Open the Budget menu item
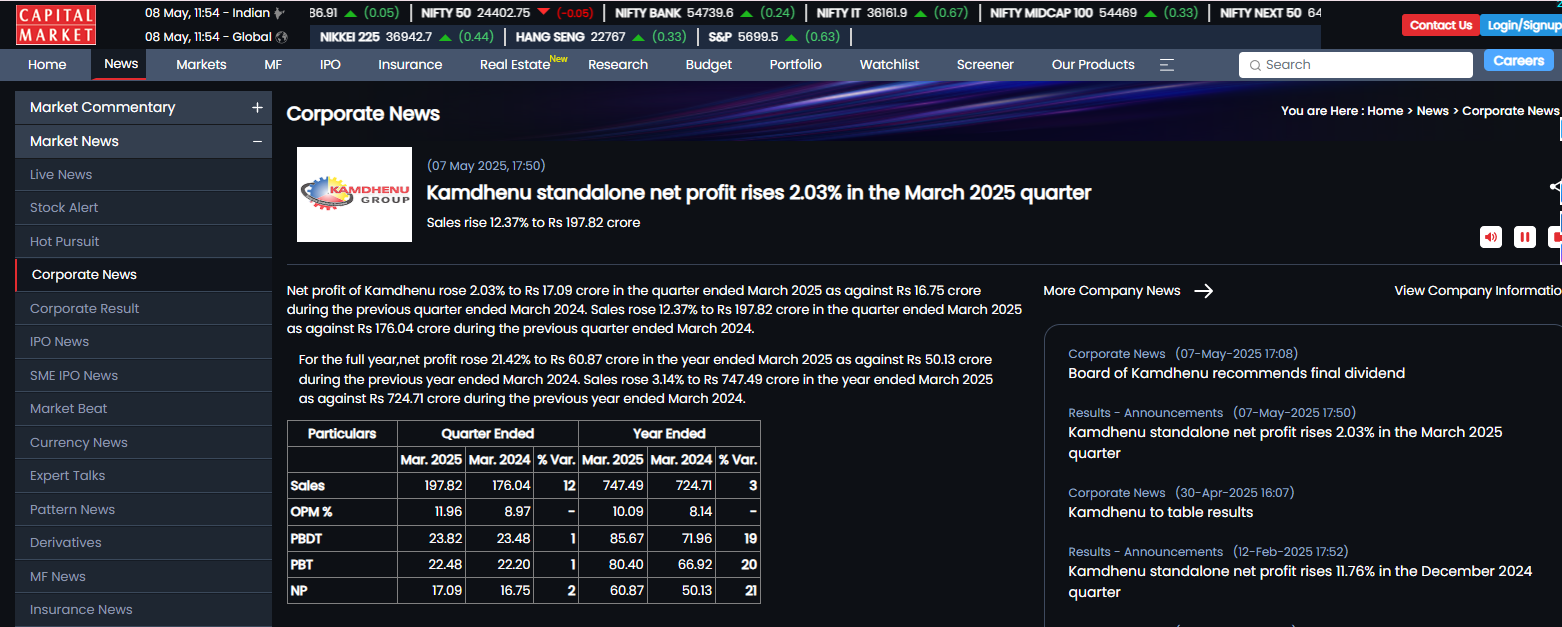The height and width of the screenshot is (627, 1562). point(709,65)
